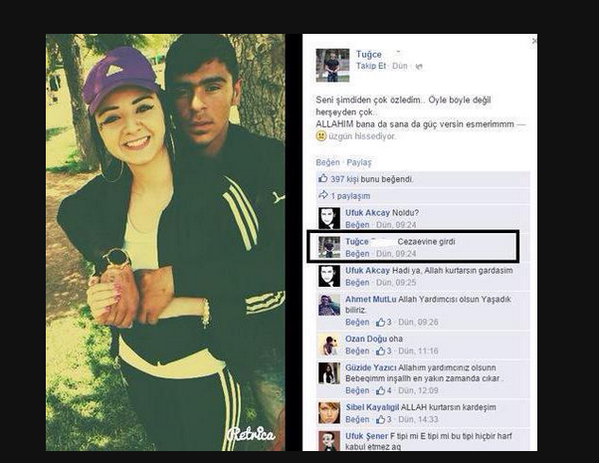599x463 pixels.
Task: Open the post author's profile picture
Action: pos(332,65)
